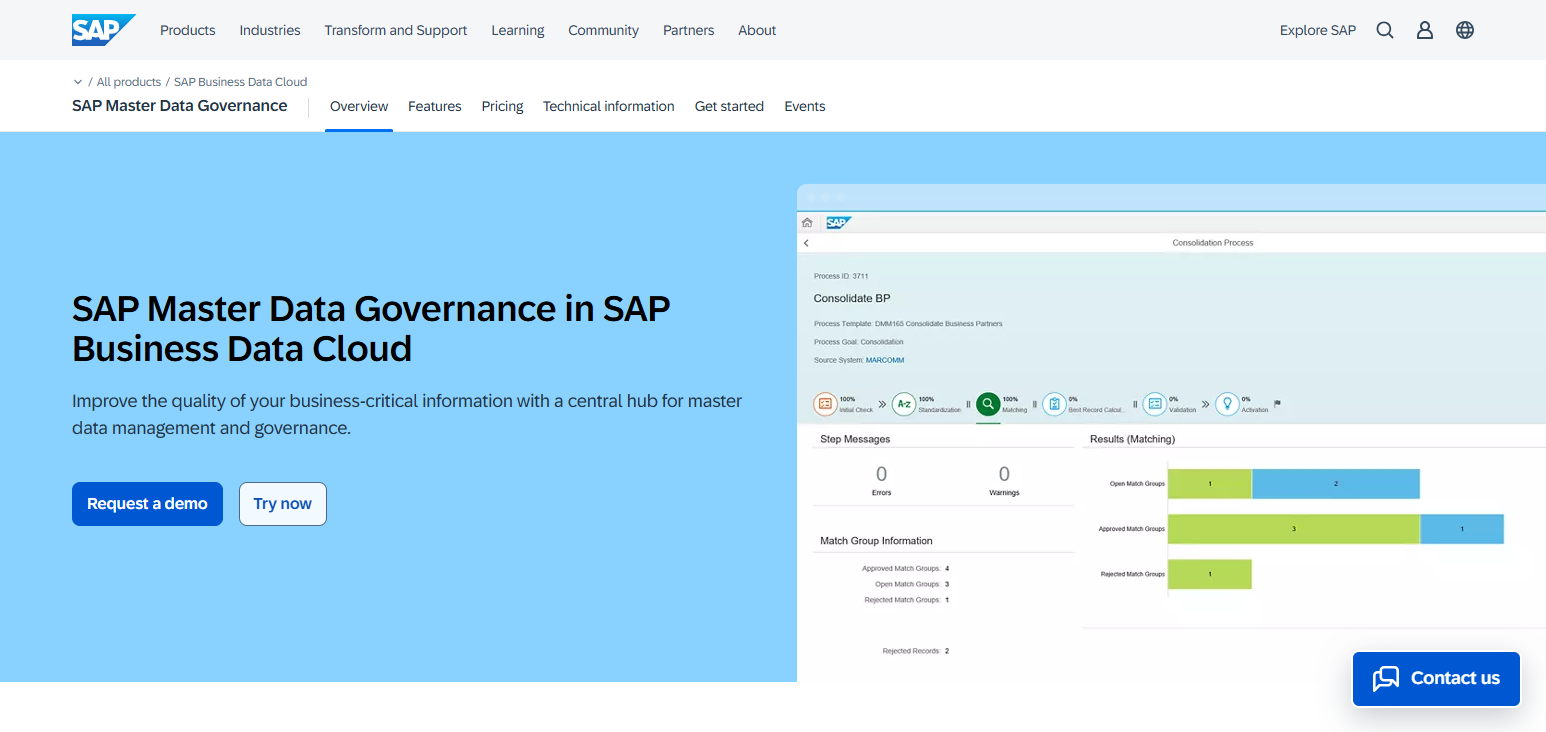Select the Initial Check step icon
1546x732 pixels.
pos(825,404)
